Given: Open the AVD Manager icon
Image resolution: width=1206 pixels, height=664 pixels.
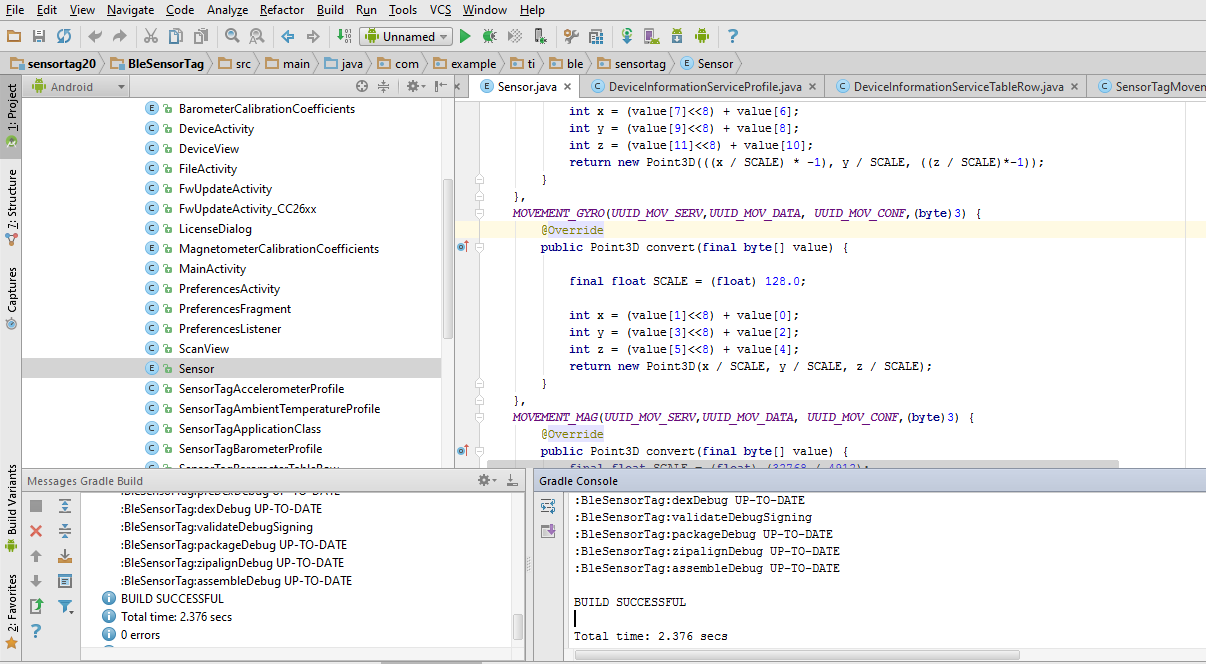Looking at the screenshot, I should tap(651, 36).
